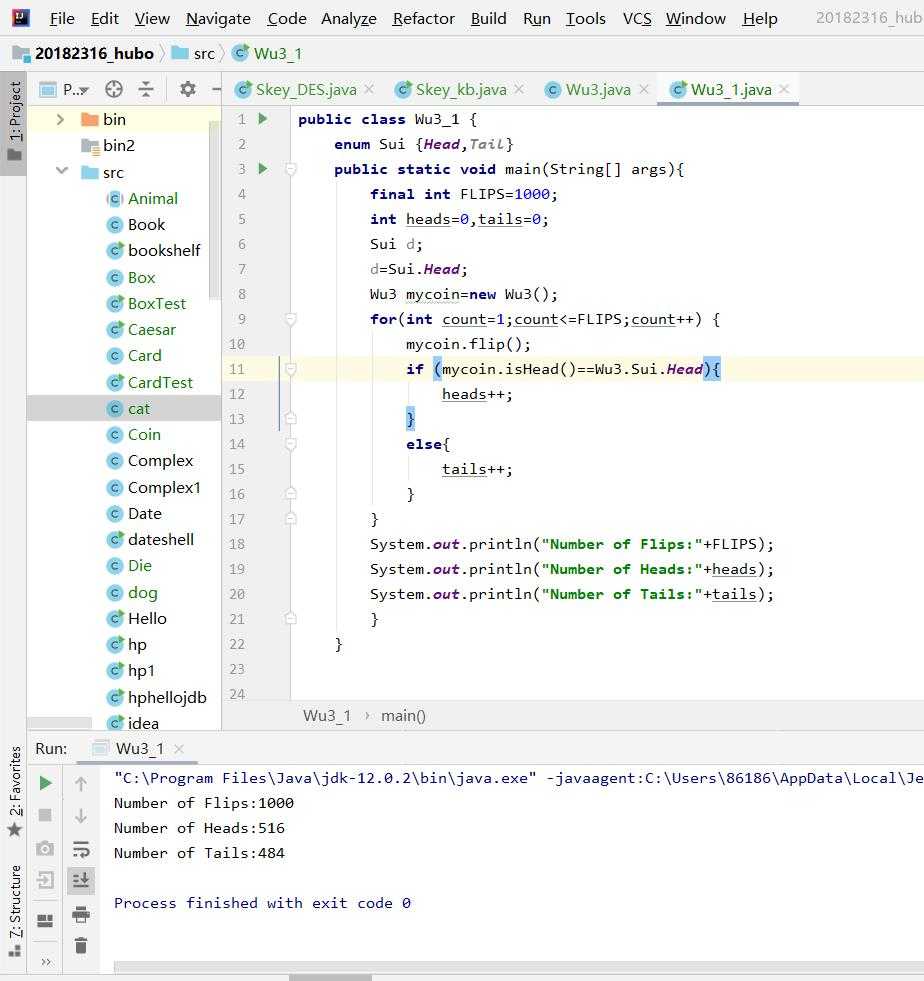Click the console horizontal scrollbar
The width and height of the screenshot is (924, 981).
coord(519,967)
